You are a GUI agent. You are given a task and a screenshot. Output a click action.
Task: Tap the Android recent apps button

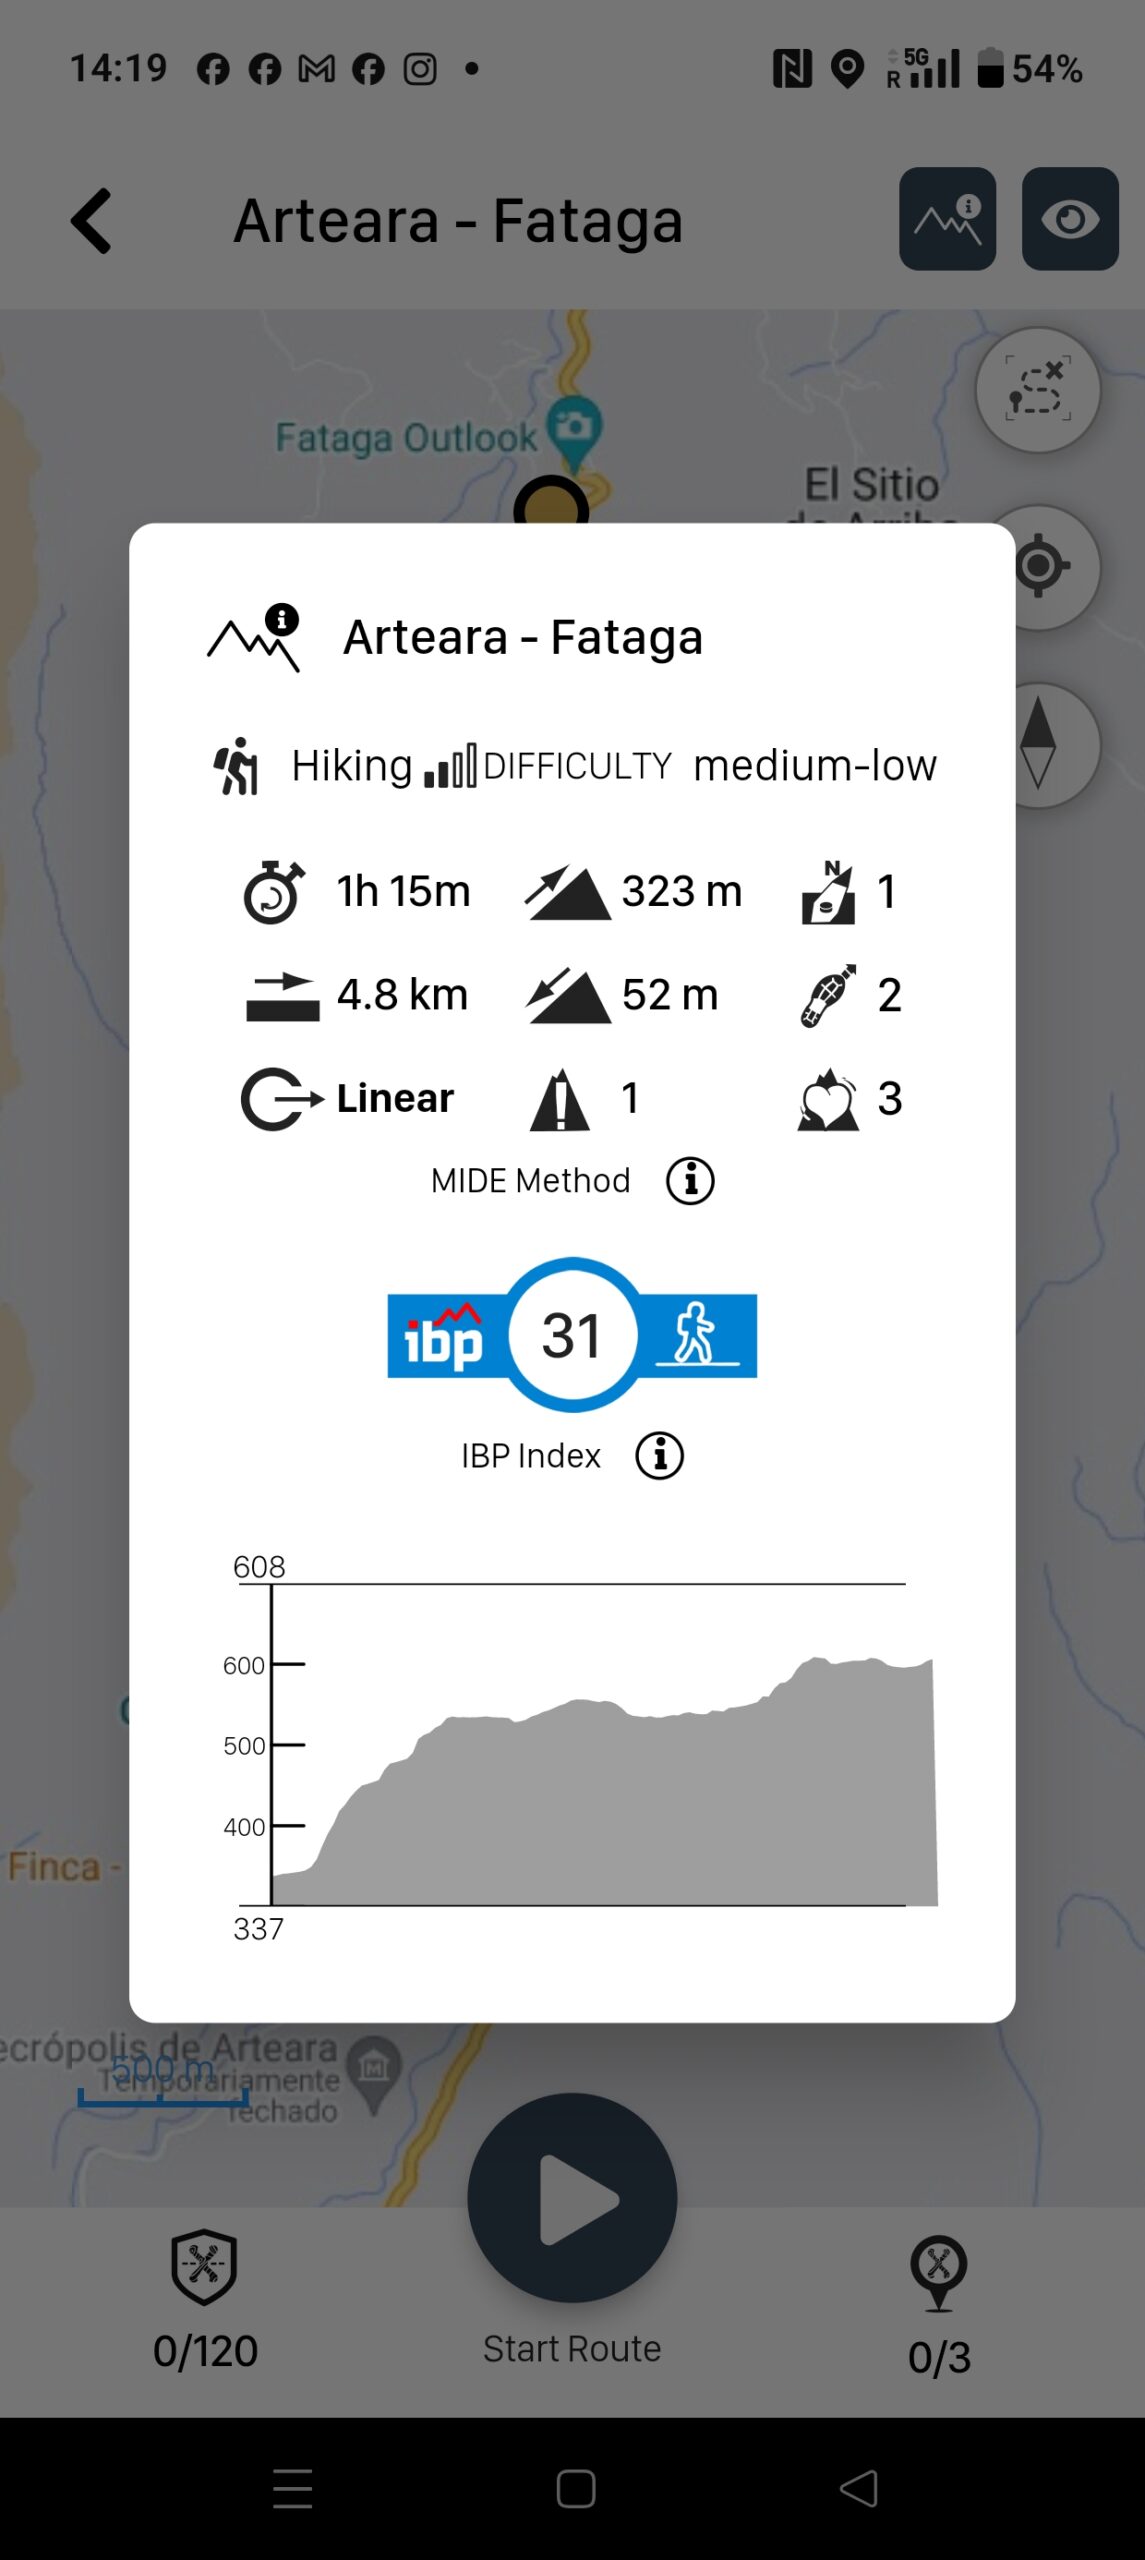pos(293,2488)
